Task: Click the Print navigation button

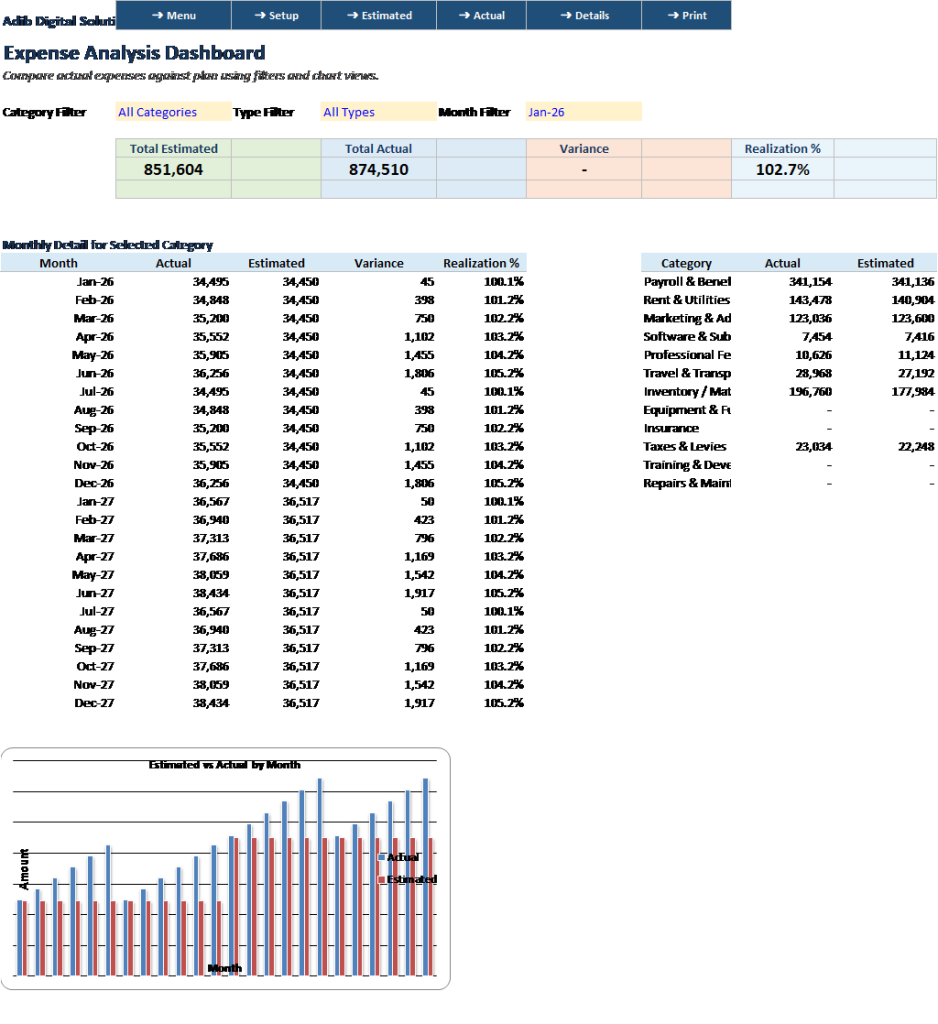Action: tap(687, 15)
